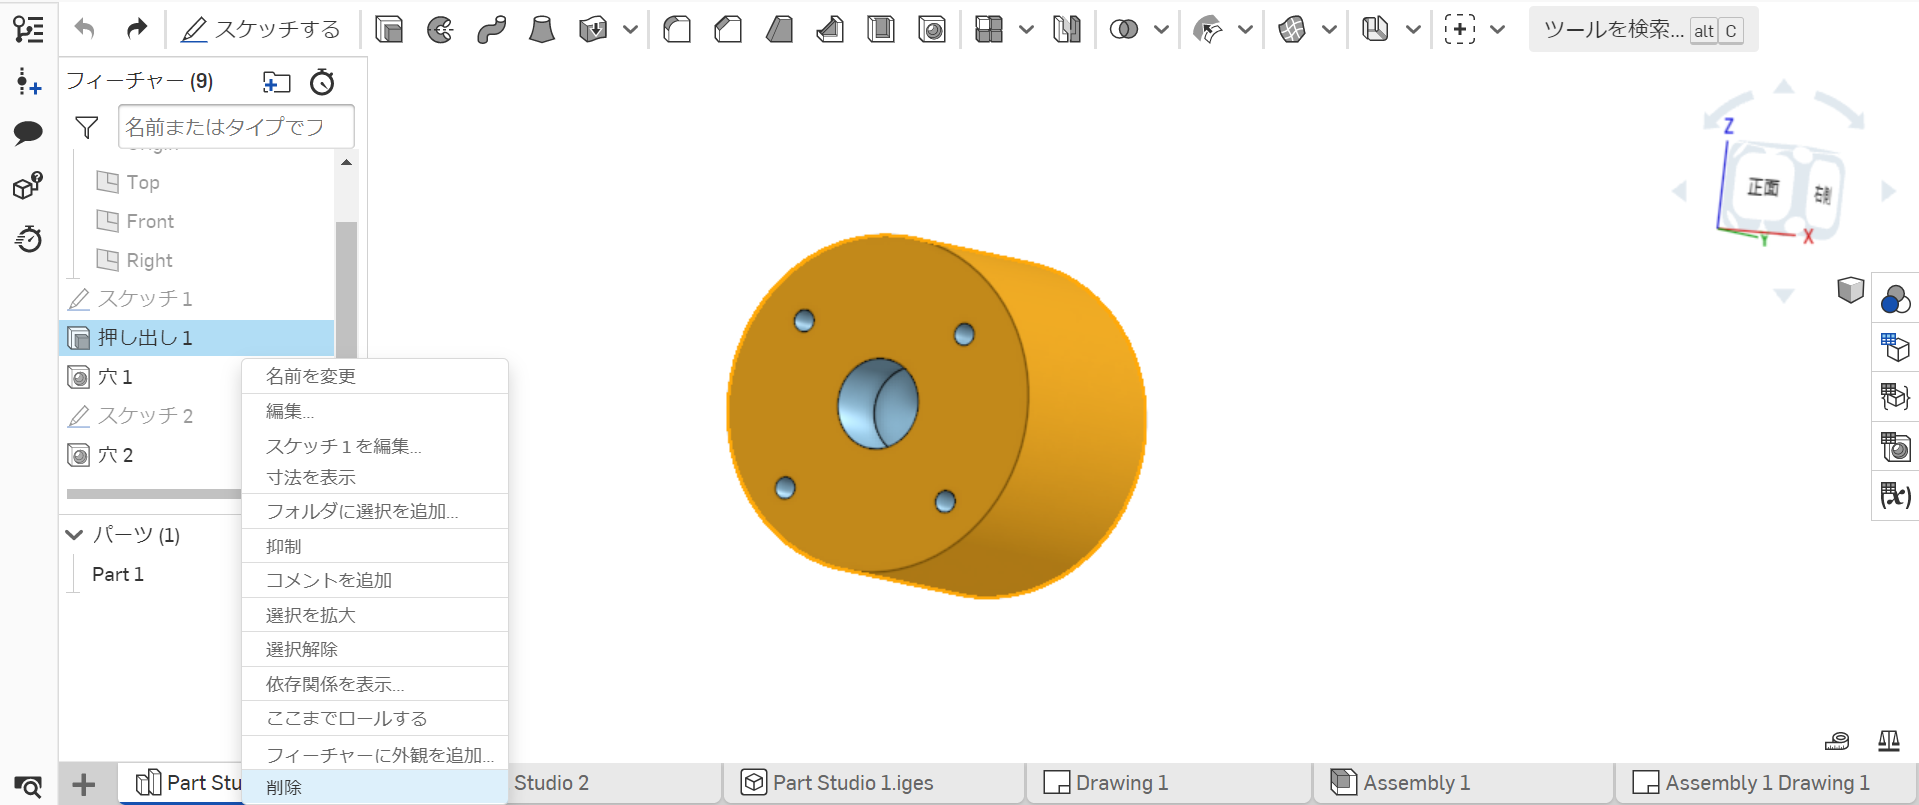This screenshot has width=1919, height=805.
Task: Open the variable table (x) icon
Action: 1895,495
